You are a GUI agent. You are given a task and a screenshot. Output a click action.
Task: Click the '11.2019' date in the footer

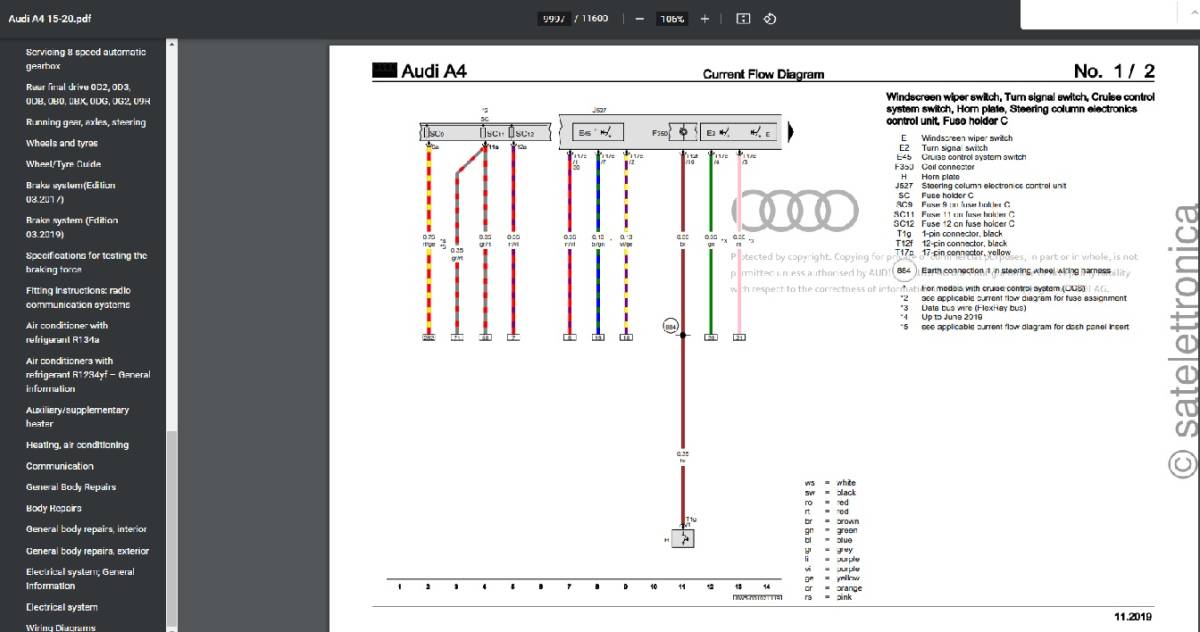(1135, 615)
